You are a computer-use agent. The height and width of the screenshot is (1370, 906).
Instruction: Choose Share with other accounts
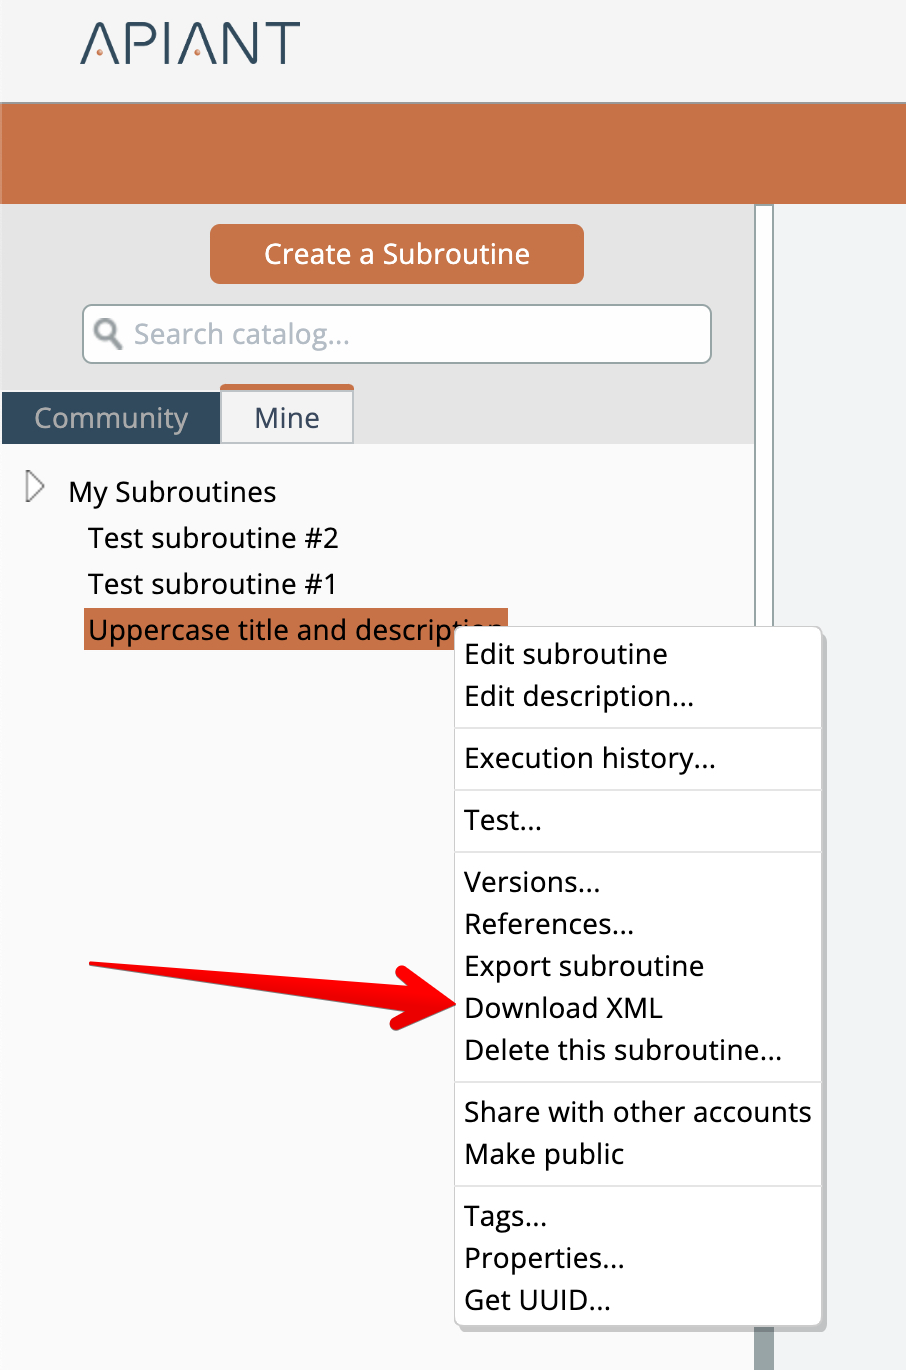click(637, 1112)
